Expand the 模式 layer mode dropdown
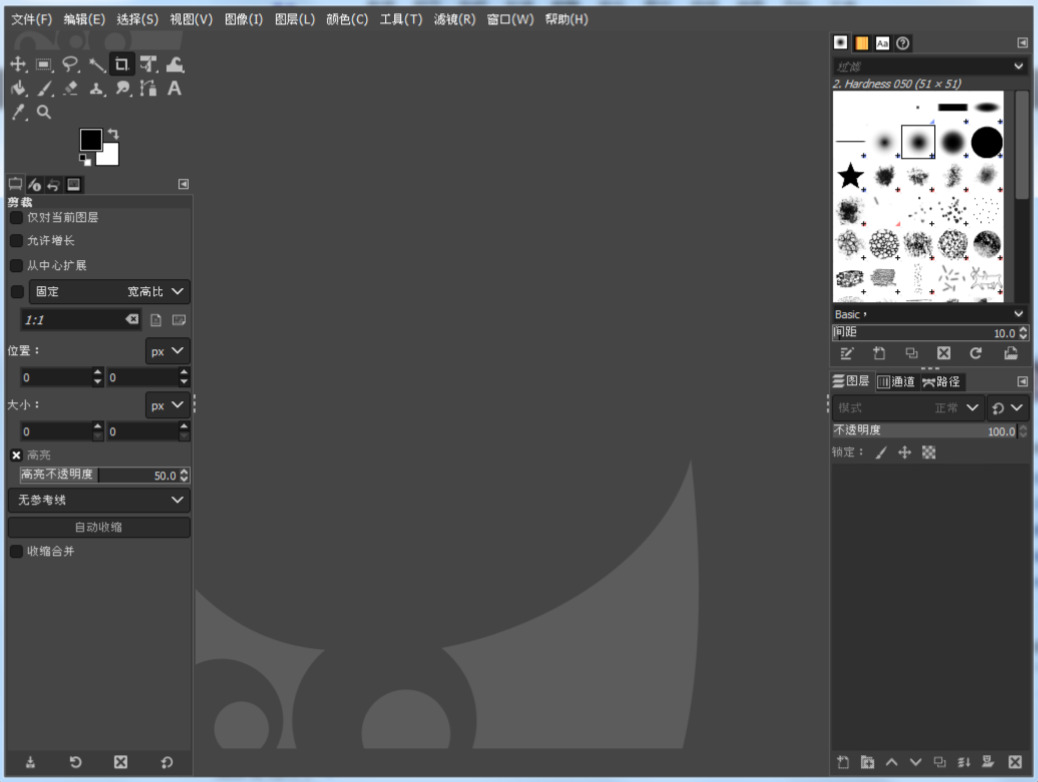This screenshot has height=782, width=1038. point(908,408)
